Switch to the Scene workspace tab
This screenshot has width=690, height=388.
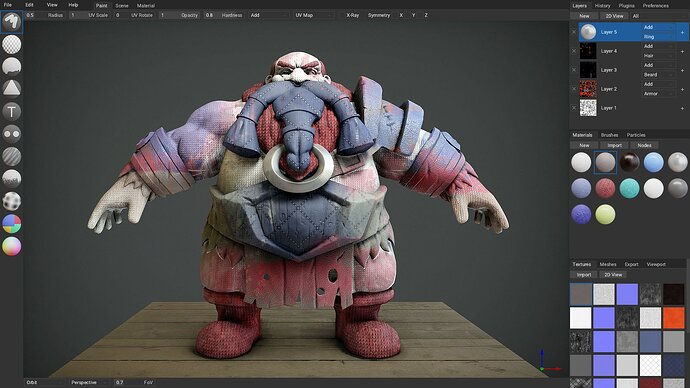(x=122, y=6)
